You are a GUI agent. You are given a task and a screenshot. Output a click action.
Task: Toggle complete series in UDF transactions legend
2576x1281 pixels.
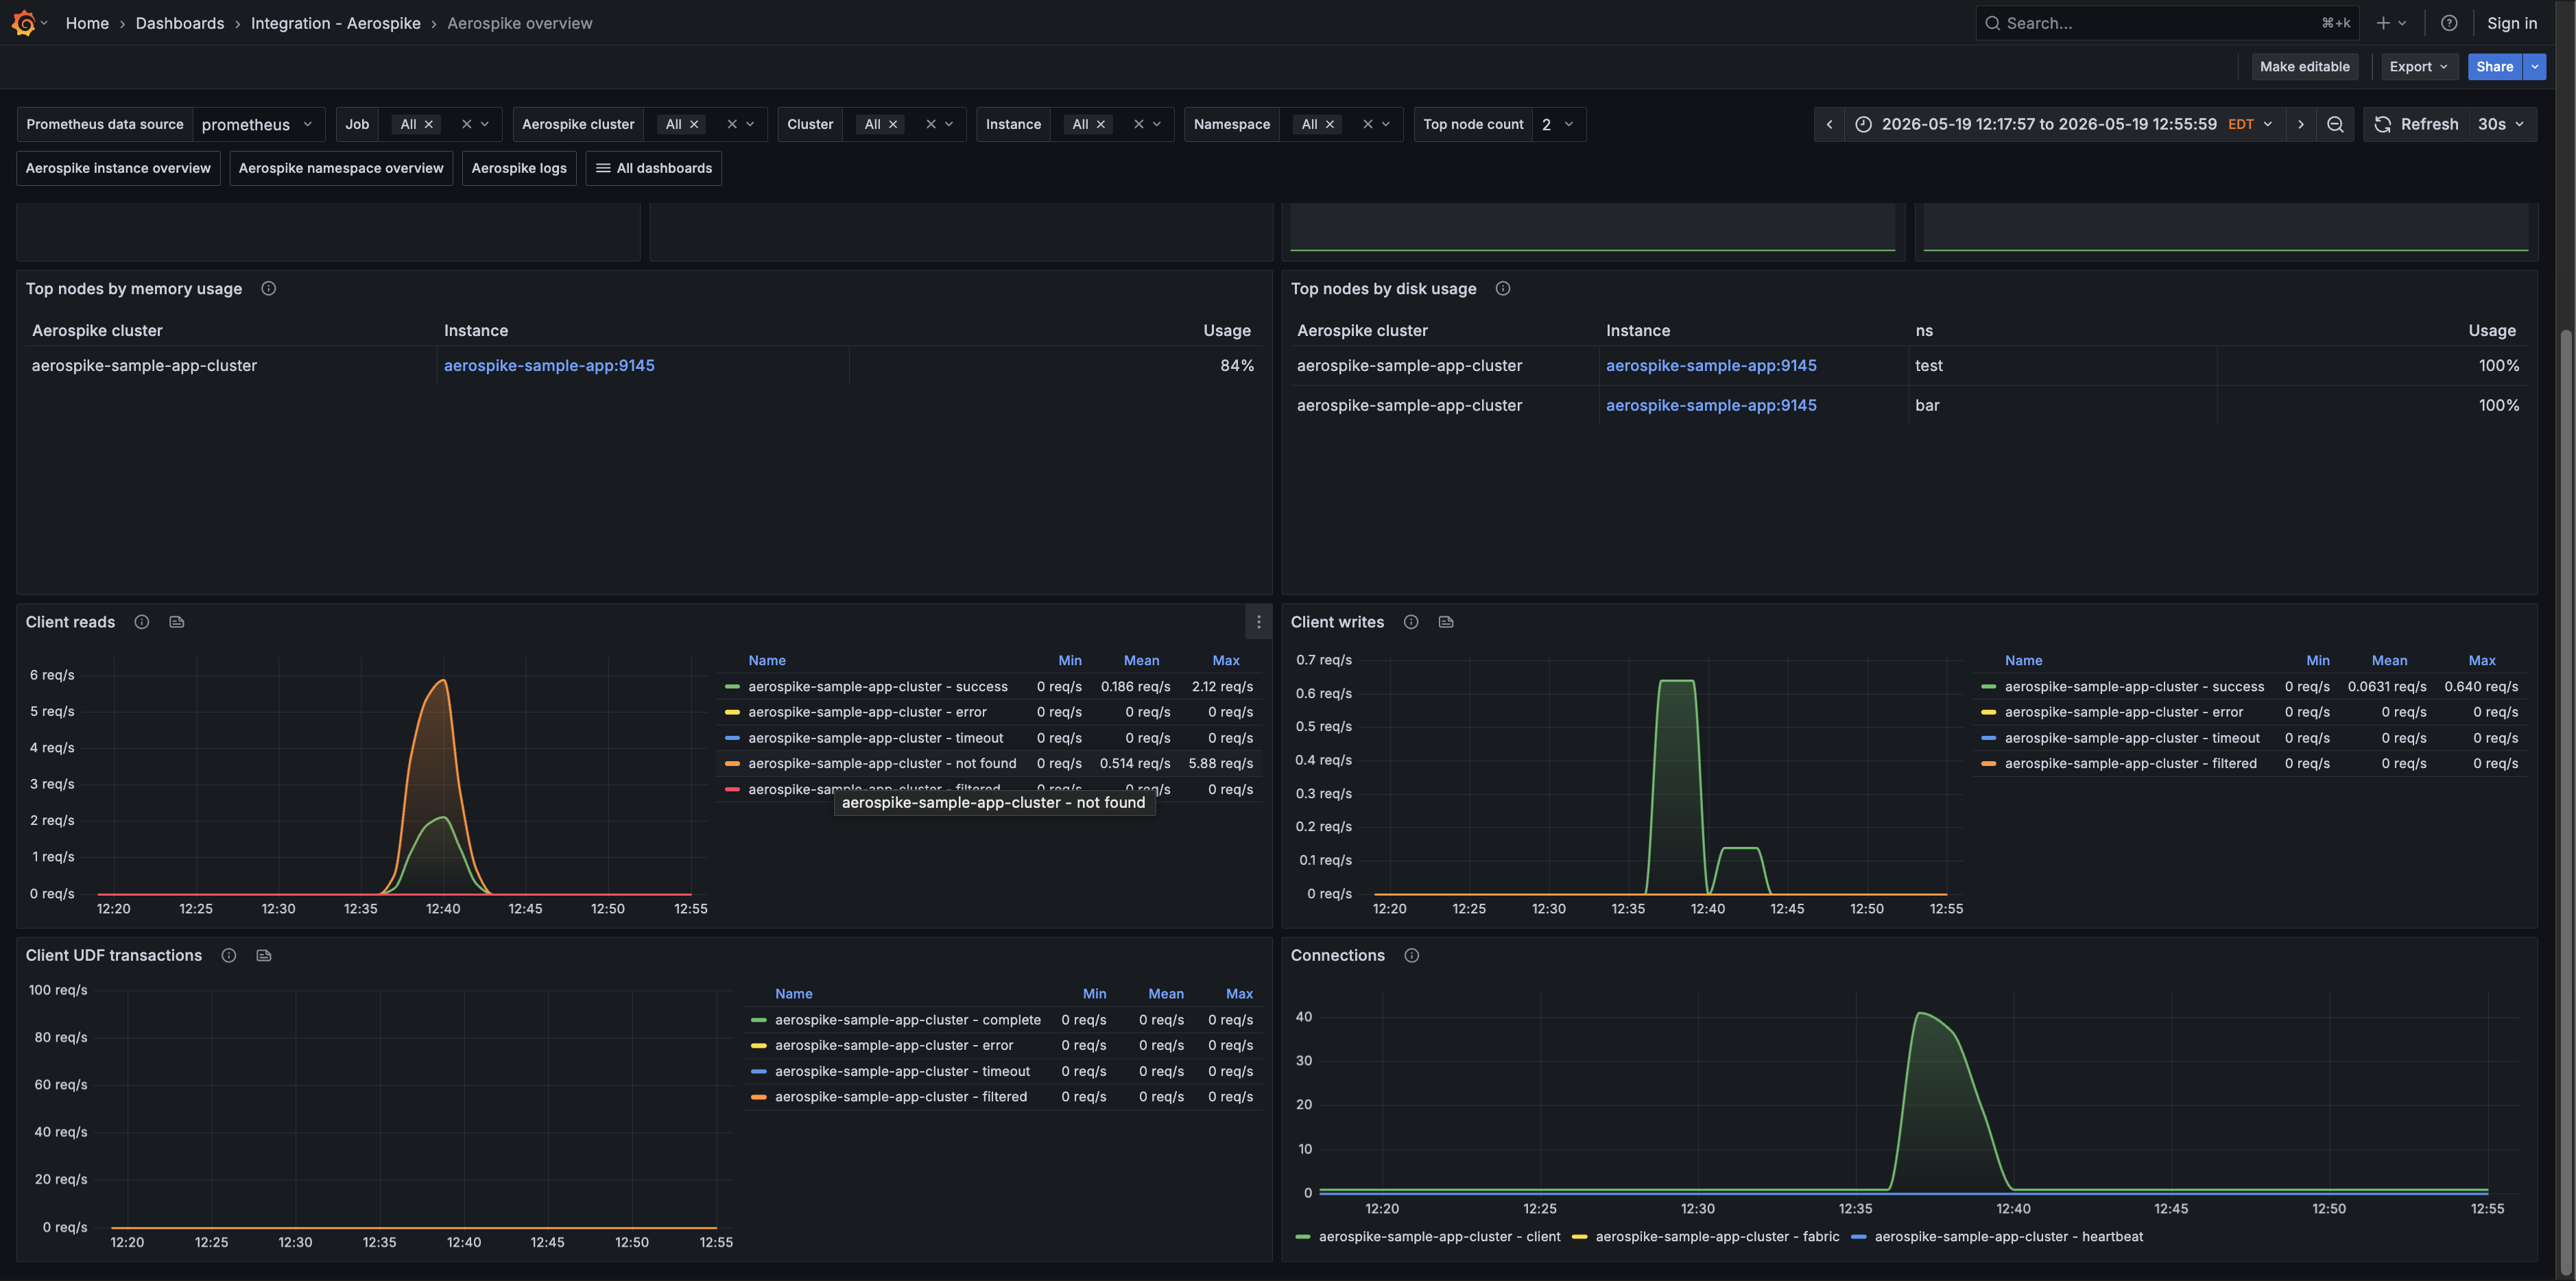point(907,1020)
